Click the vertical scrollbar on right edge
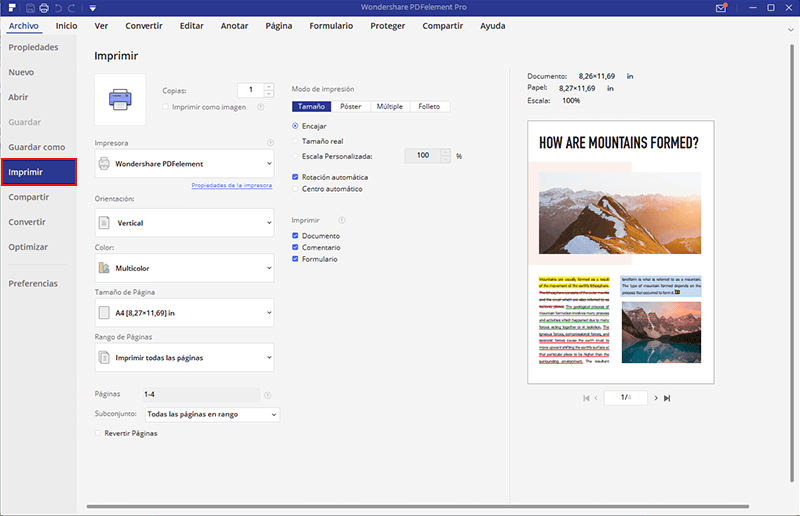Viewport: 800px width, 516px height. pyautogui.click(x=792, y=263)
